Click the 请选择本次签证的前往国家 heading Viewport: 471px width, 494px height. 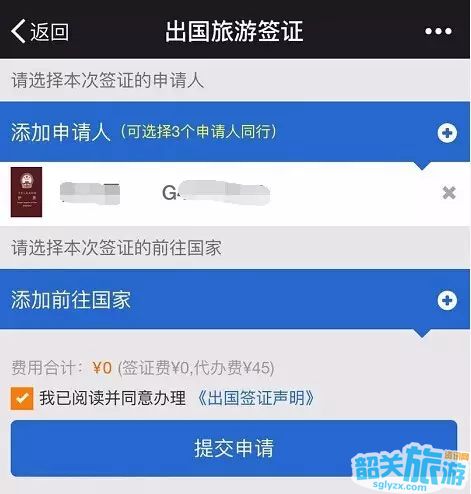[x=116, y=248]
